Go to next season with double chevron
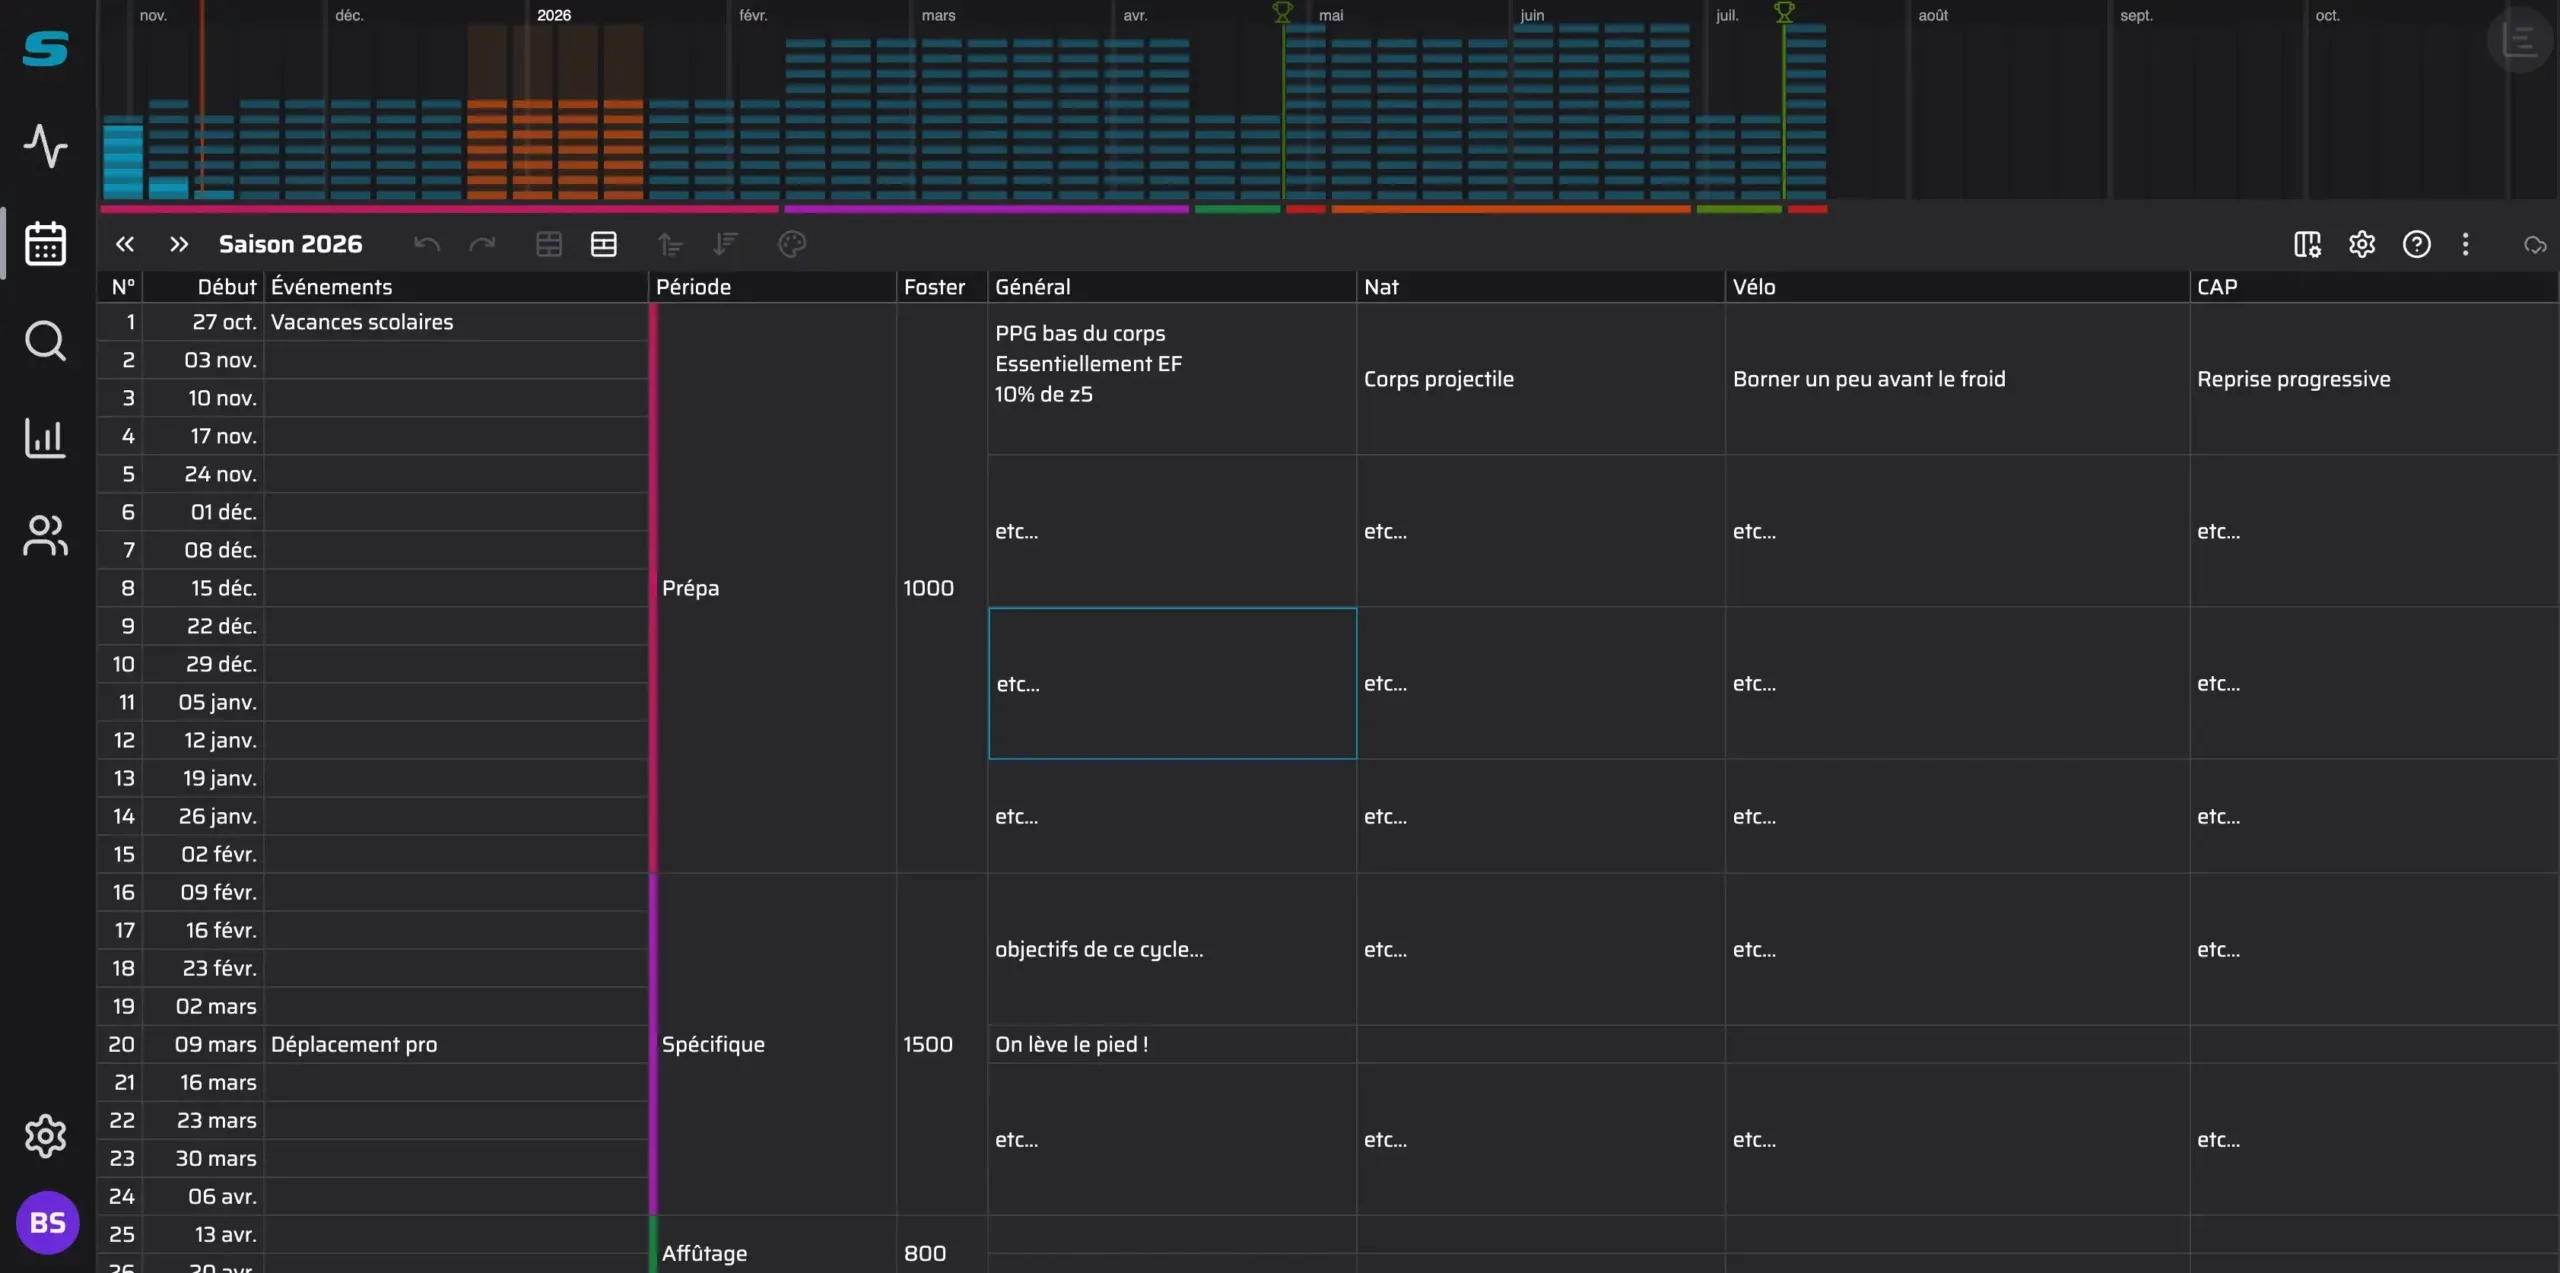 click(x=178, y=244)
